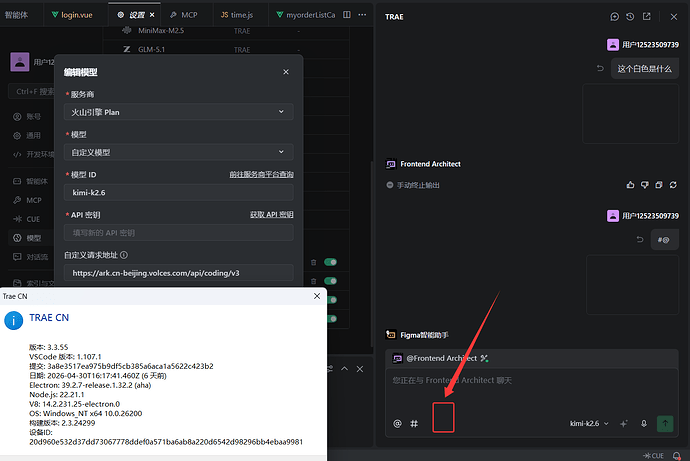Click undo arrow beside 这个白色是什么 message
The width and height of the screenshot is (690, 461).
[600, 68]
